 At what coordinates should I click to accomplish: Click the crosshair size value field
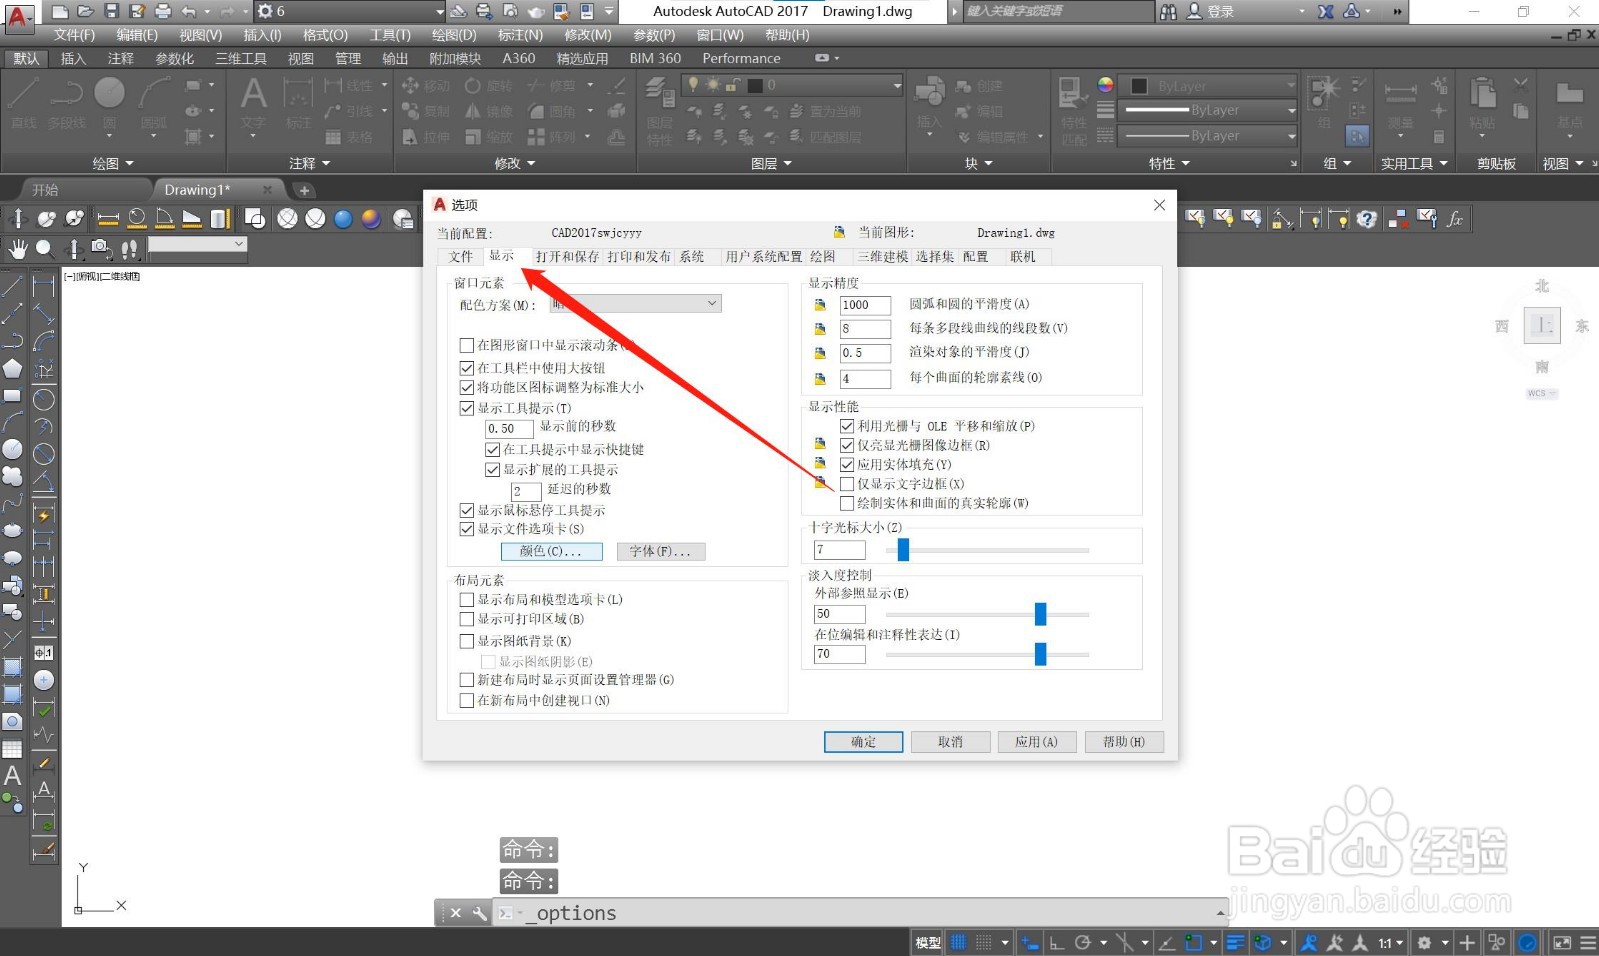[840, 550]
